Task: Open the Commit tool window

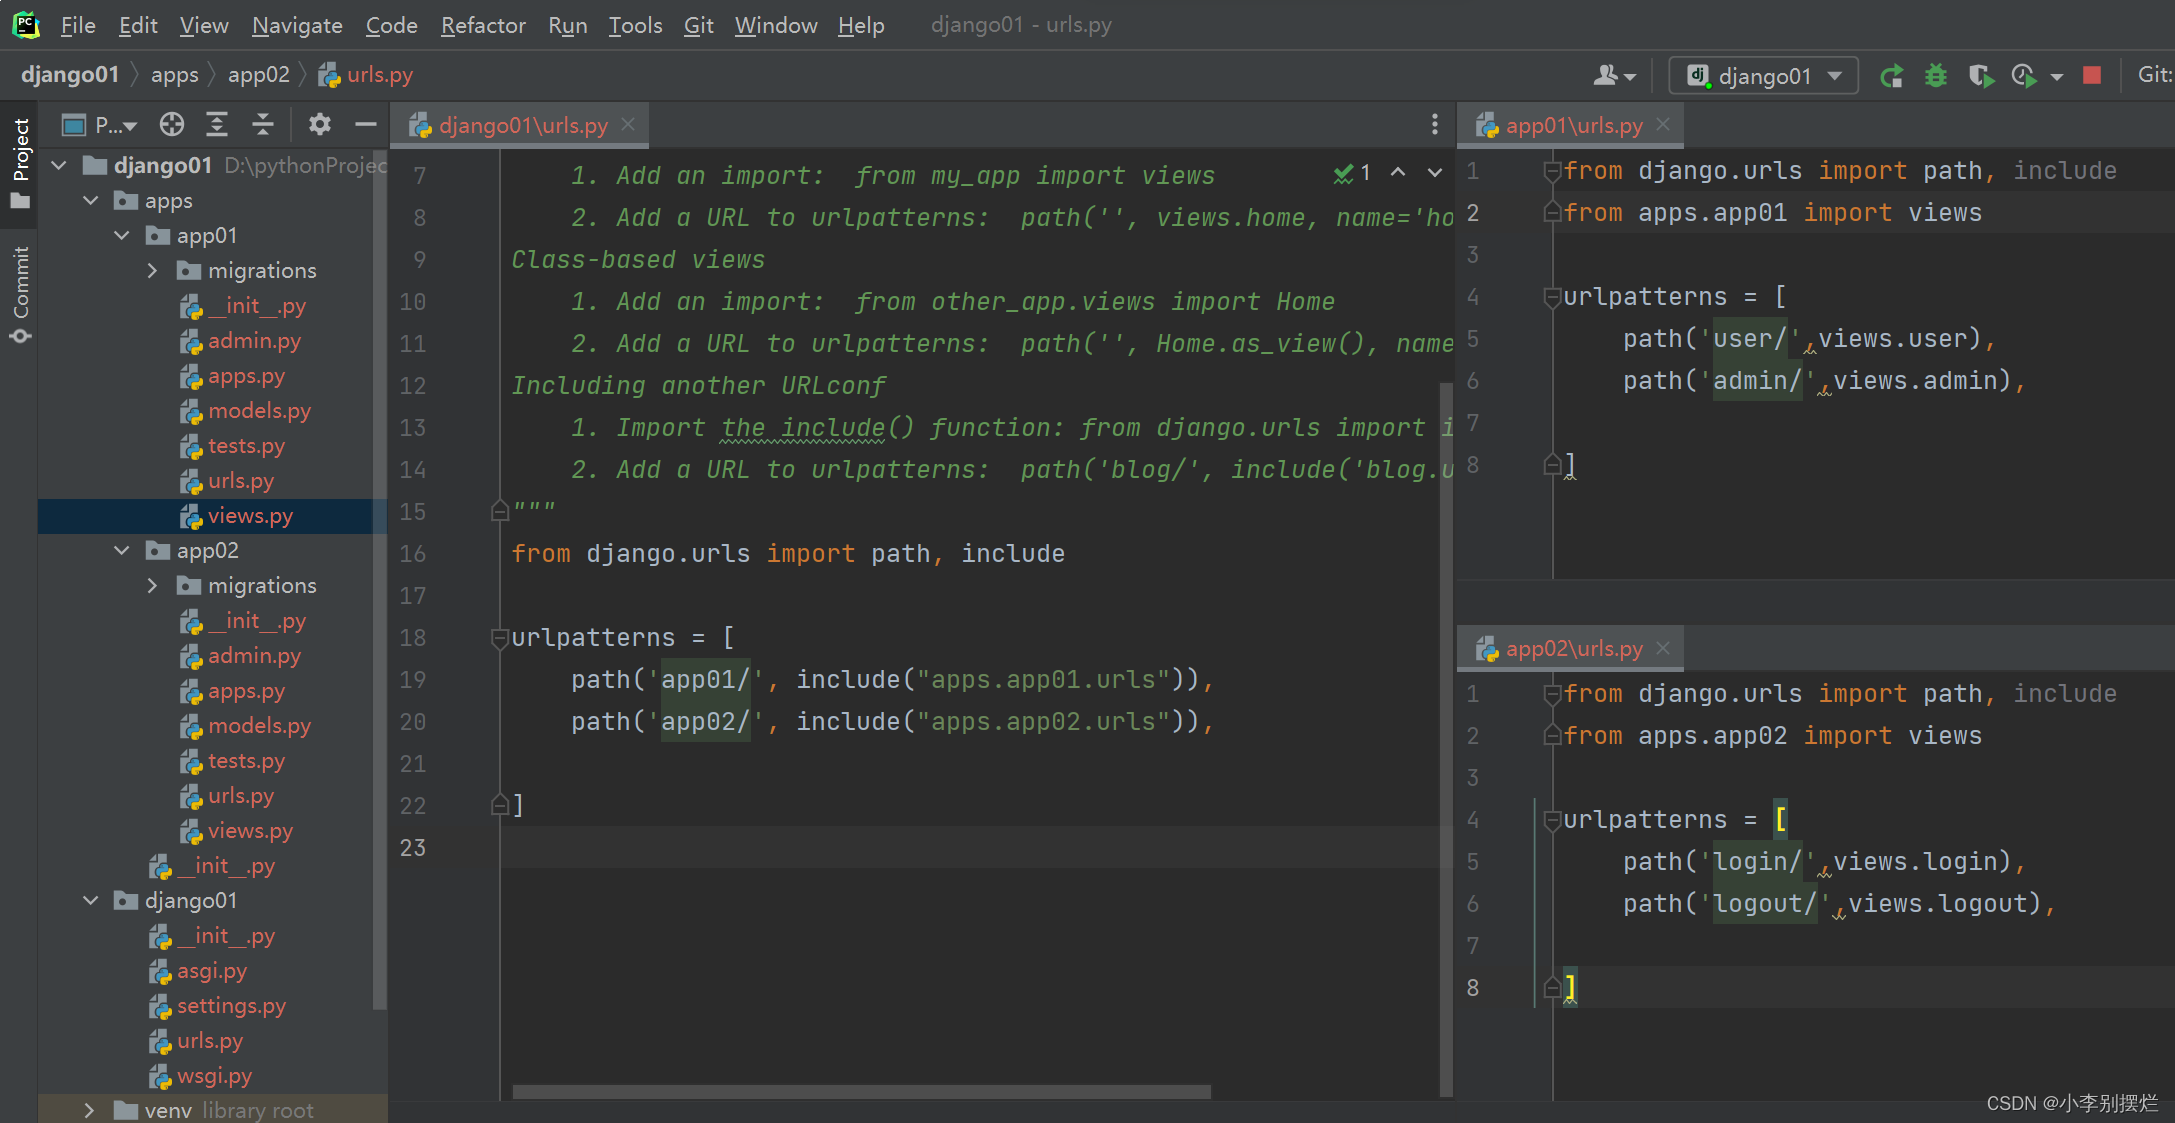Action: click(x=20, y=294)
